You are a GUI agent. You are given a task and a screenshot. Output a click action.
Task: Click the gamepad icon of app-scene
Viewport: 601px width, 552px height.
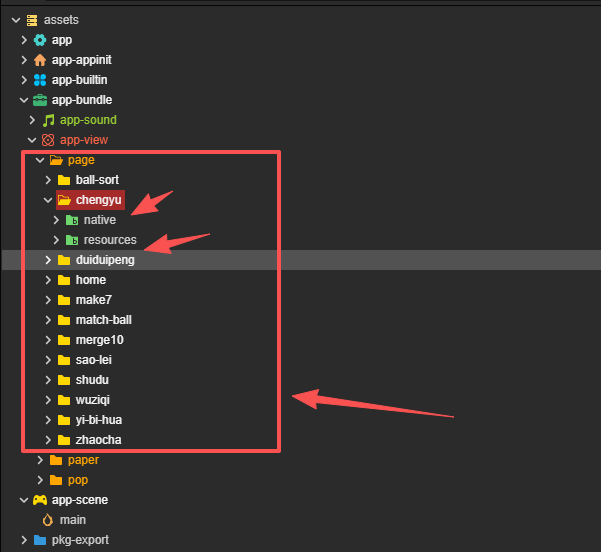click(40, 500)
